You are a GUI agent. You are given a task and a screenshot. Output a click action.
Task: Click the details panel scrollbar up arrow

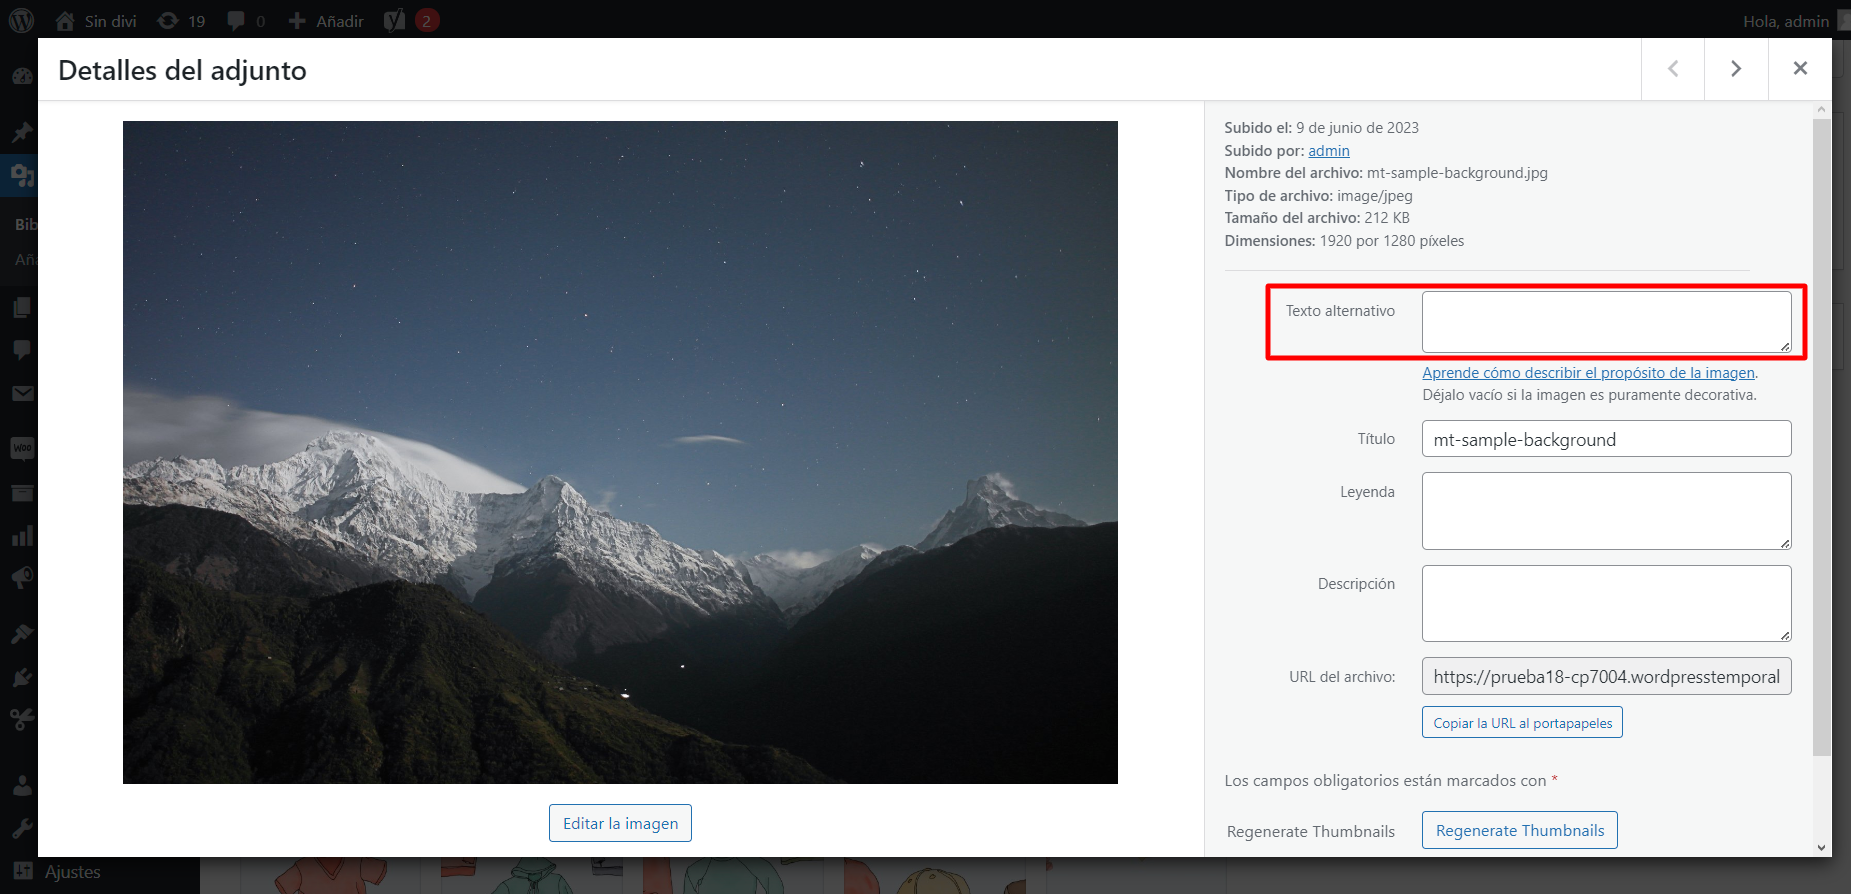tap(1821, 109)
